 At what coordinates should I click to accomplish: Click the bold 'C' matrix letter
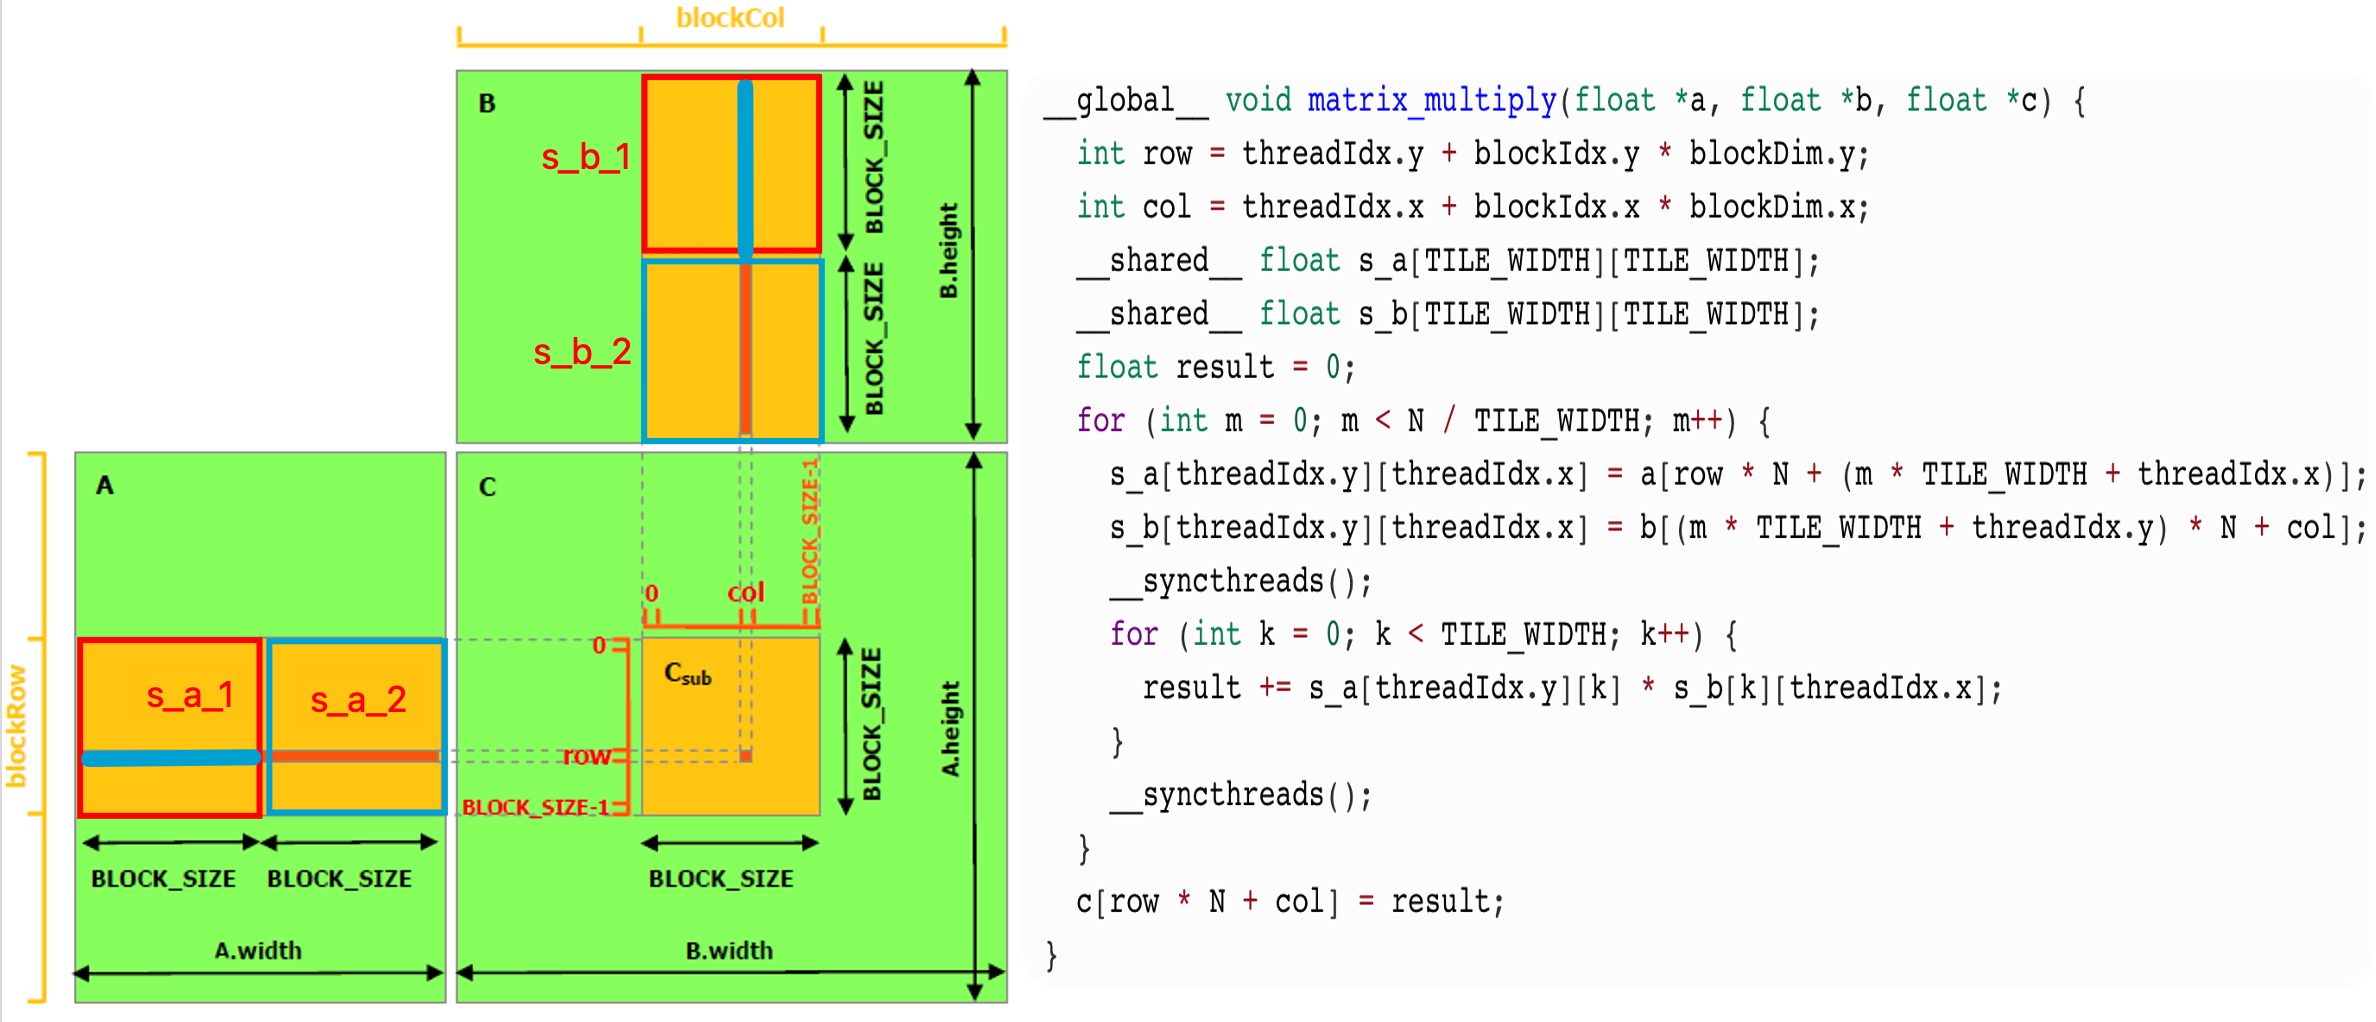point(487,487)
